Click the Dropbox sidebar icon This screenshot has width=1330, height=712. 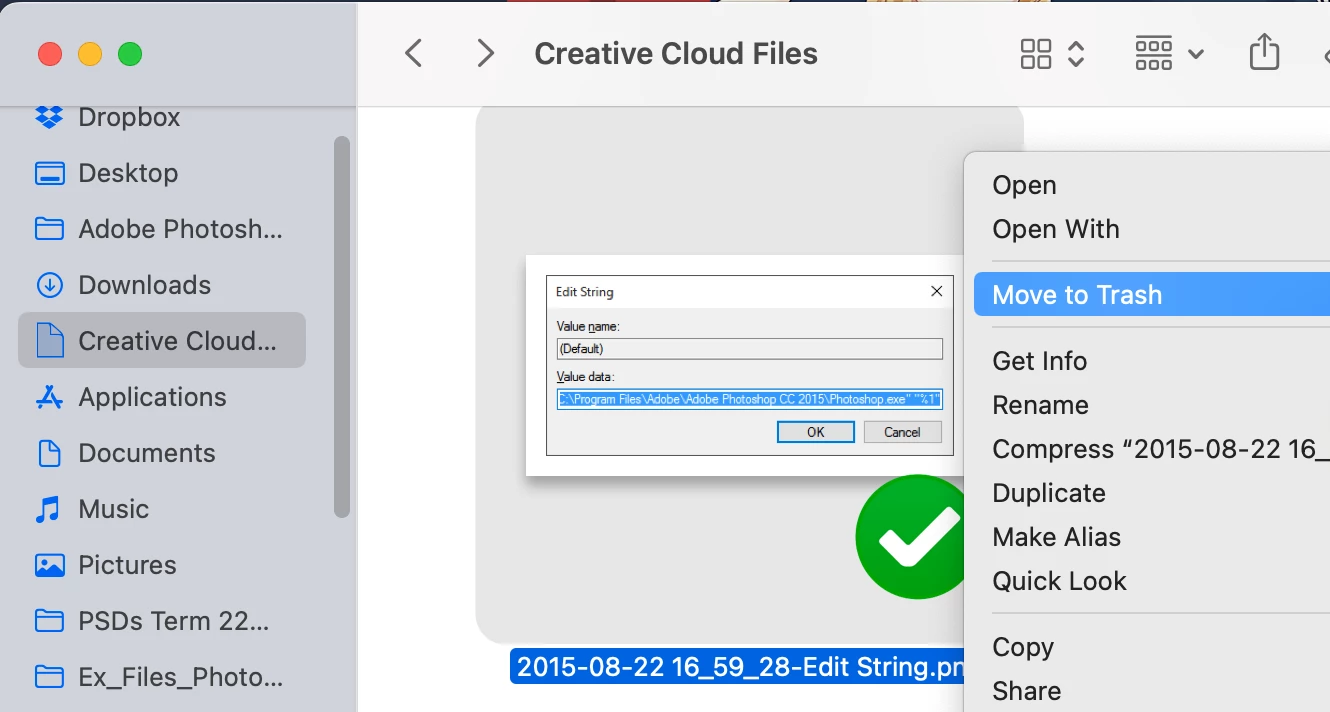coord(49,117)
